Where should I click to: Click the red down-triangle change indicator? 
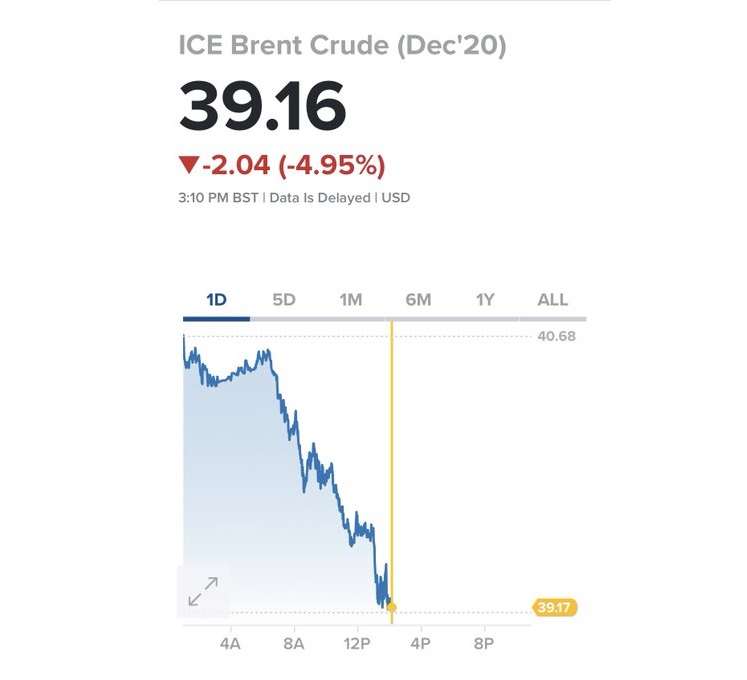tap(189, 165)
